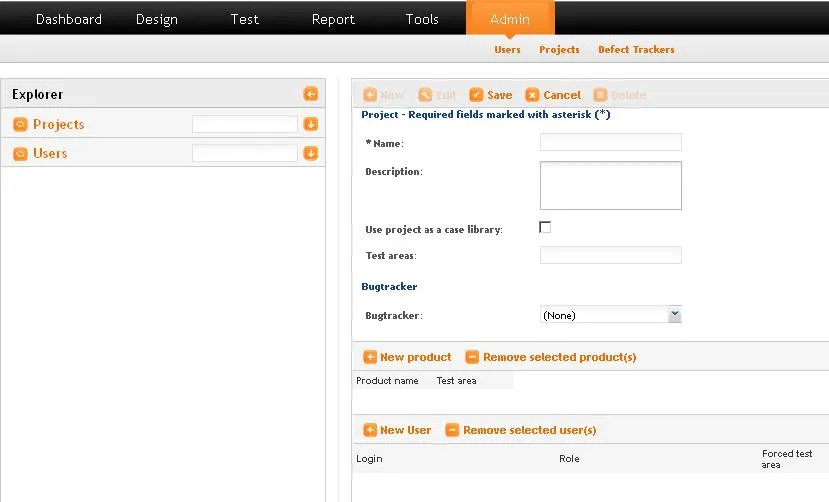Click into the Description text area
Viewport: 829px width, 502px height.
coord(610,185)
